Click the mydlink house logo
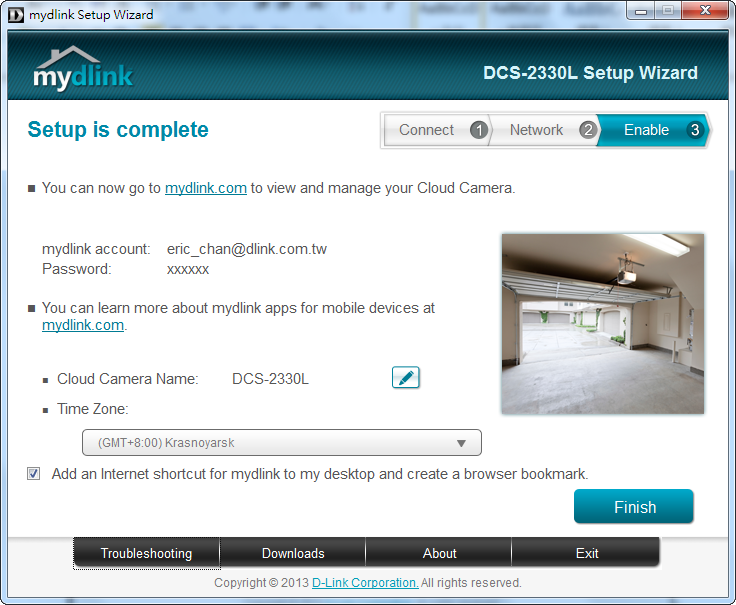 [x=83, y=69]
